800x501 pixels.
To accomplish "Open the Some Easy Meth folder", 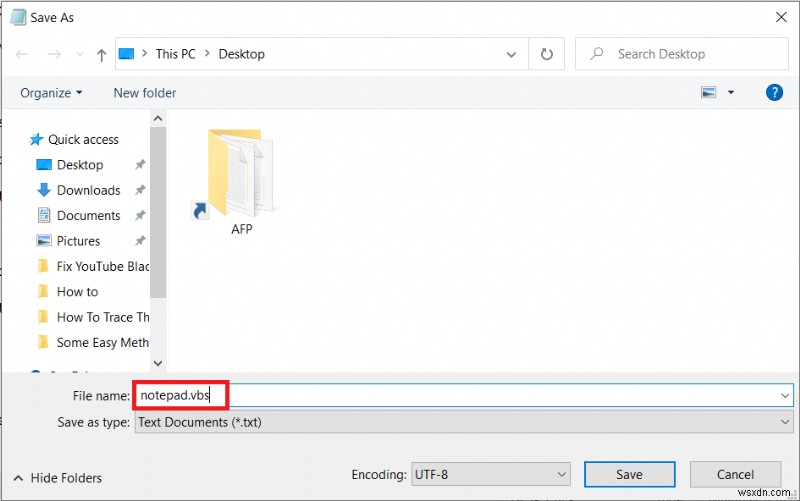I will pos(103,342).
